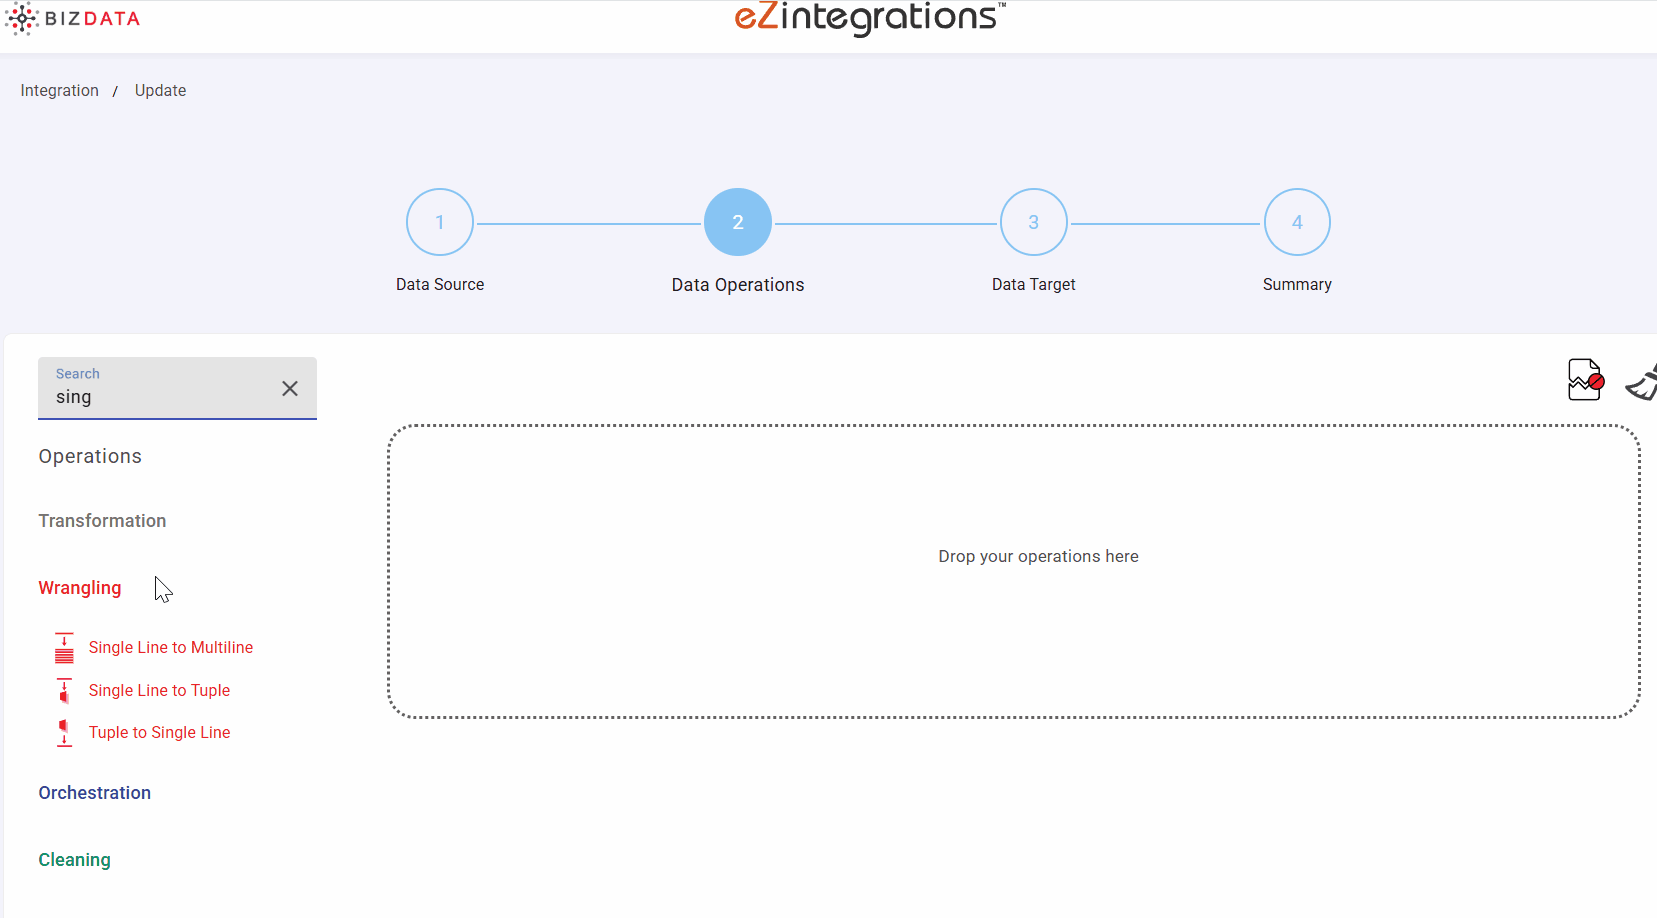Image resolution: width=1657 pixels, height=918 pixels.
Task: Click the Tuple to Single Line icon
Action: (x=64, y=733)
